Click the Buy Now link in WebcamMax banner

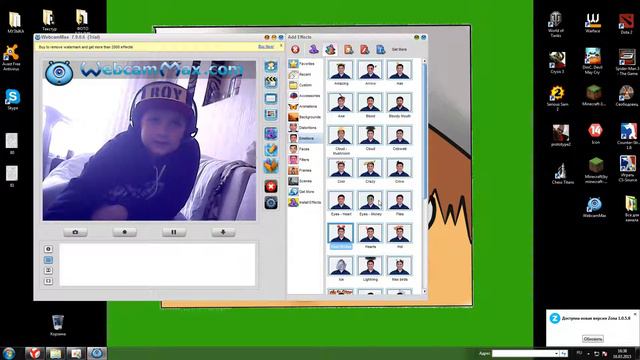click(266, 47)
